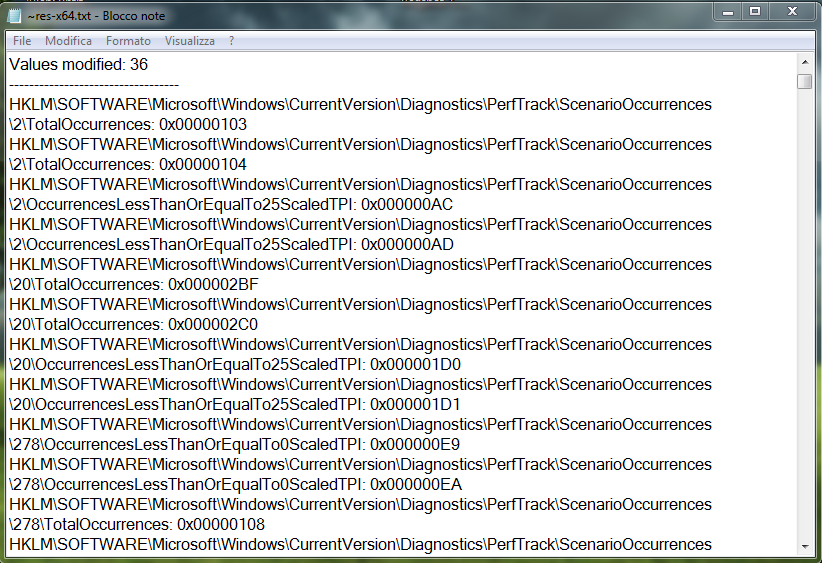822x563 pixels.
Task: Click the value 0x000001D1
Action: [415, 405]
